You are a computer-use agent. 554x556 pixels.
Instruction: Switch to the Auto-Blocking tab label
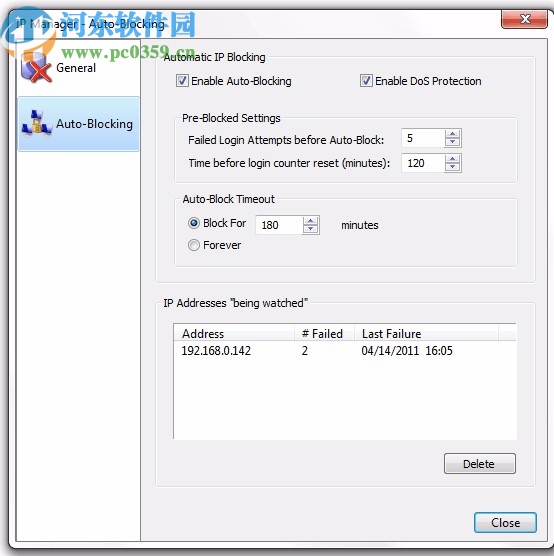[x=94, y=124]
